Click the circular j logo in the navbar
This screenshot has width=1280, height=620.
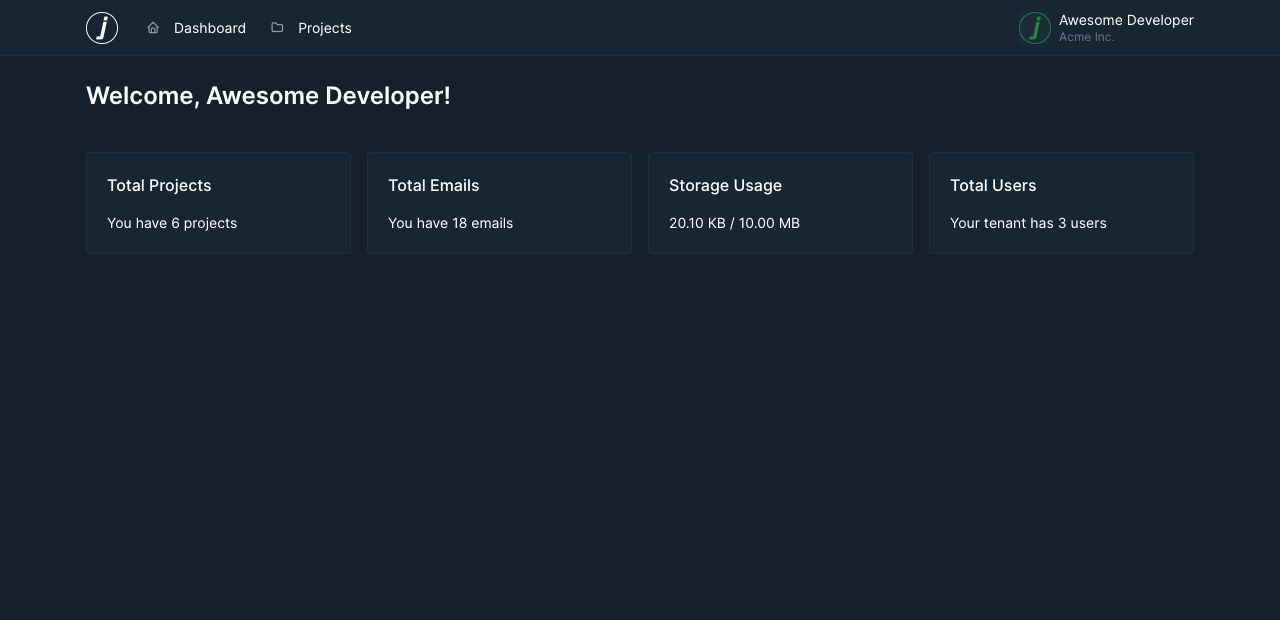tap(102, 28)
